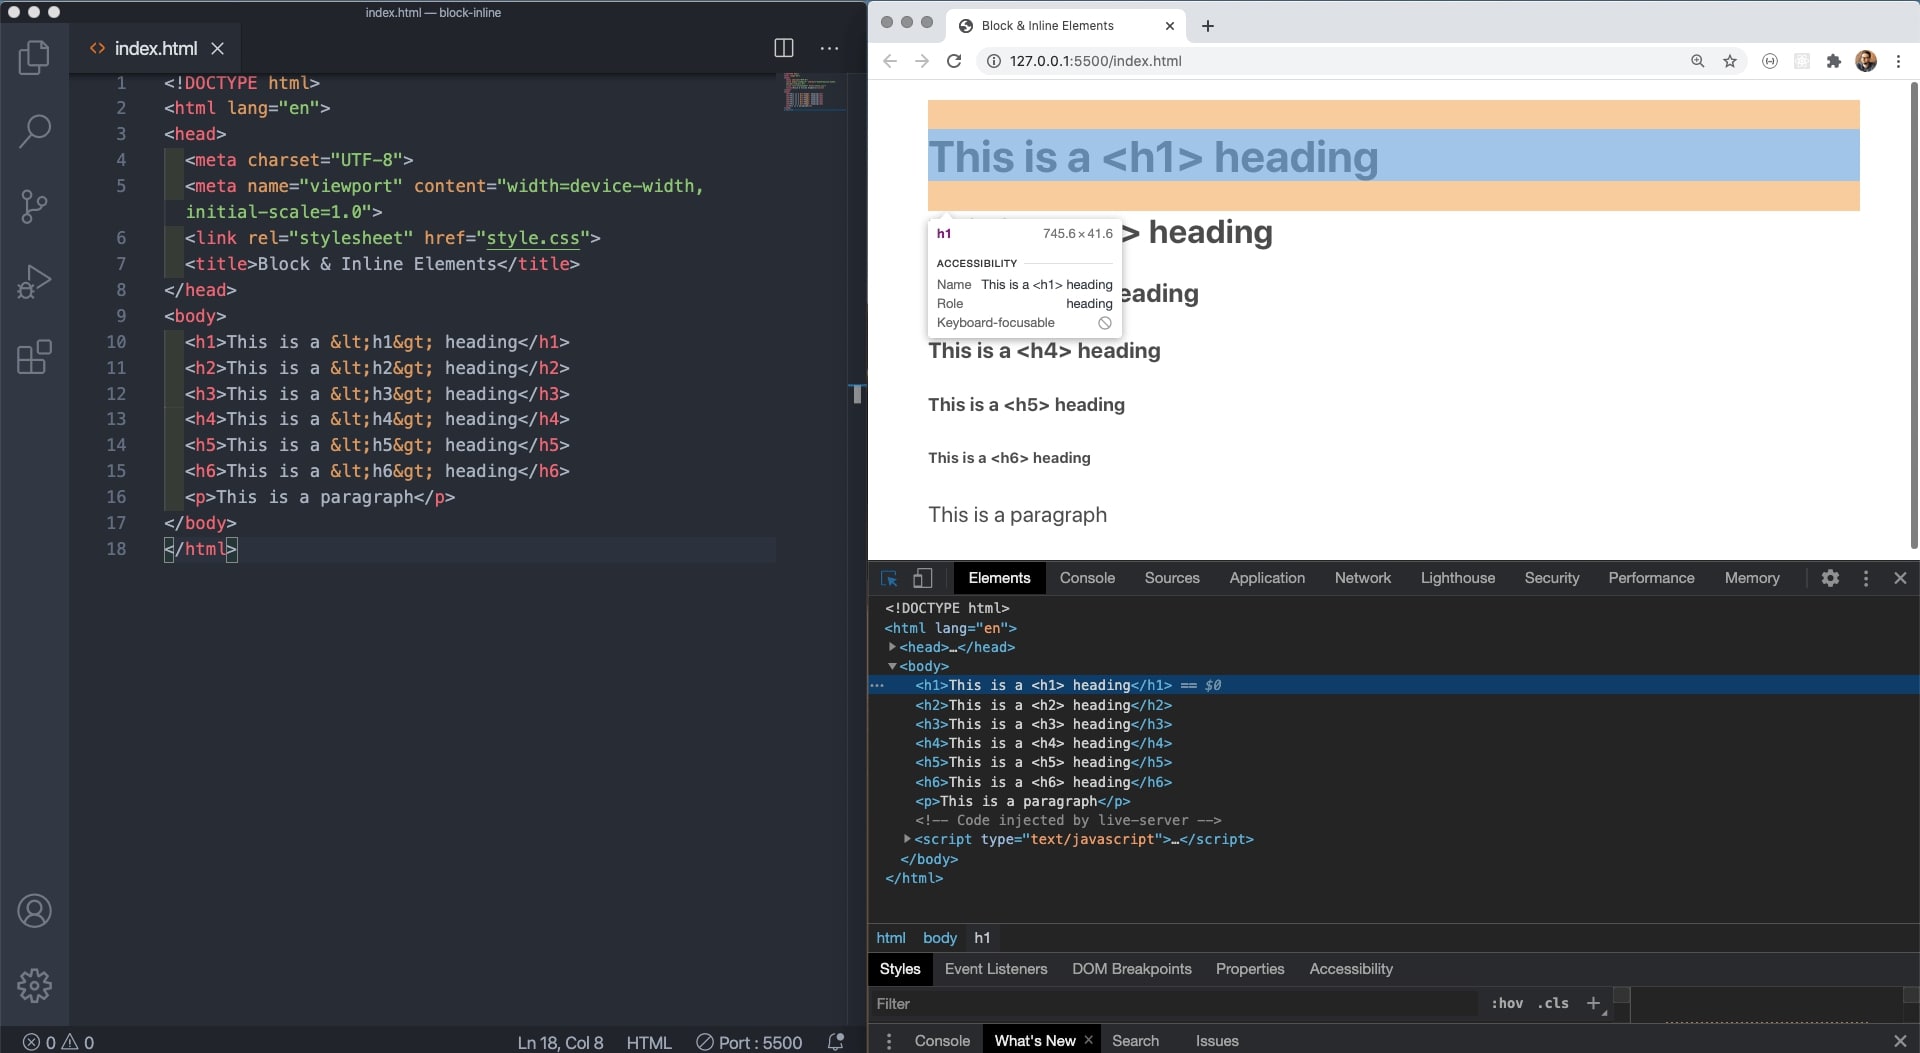Split the editor to the right

(784, 48)
